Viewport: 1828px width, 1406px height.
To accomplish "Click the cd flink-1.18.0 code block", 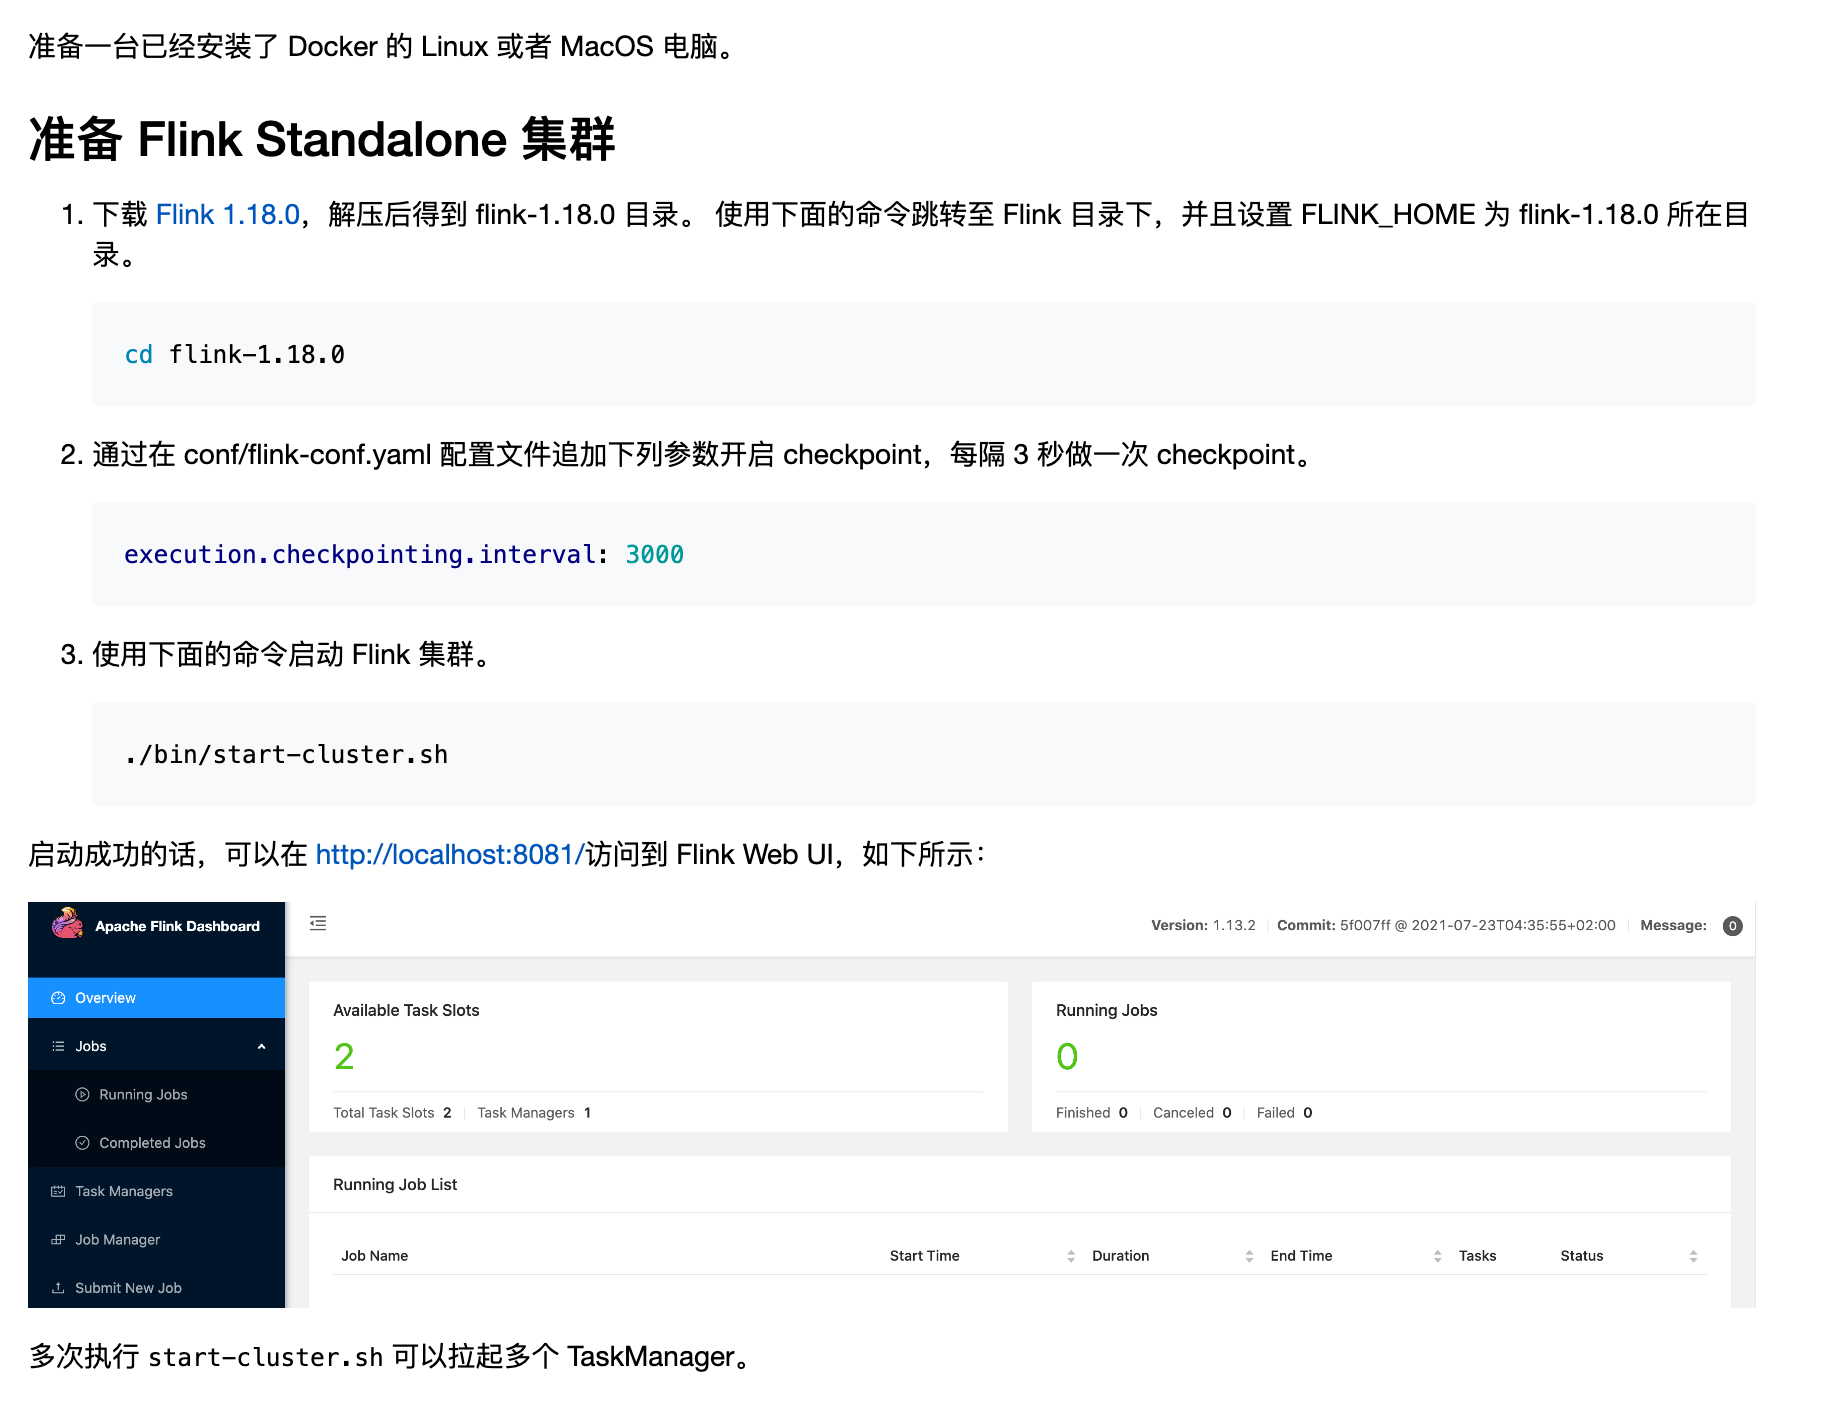I will (924, 354).
